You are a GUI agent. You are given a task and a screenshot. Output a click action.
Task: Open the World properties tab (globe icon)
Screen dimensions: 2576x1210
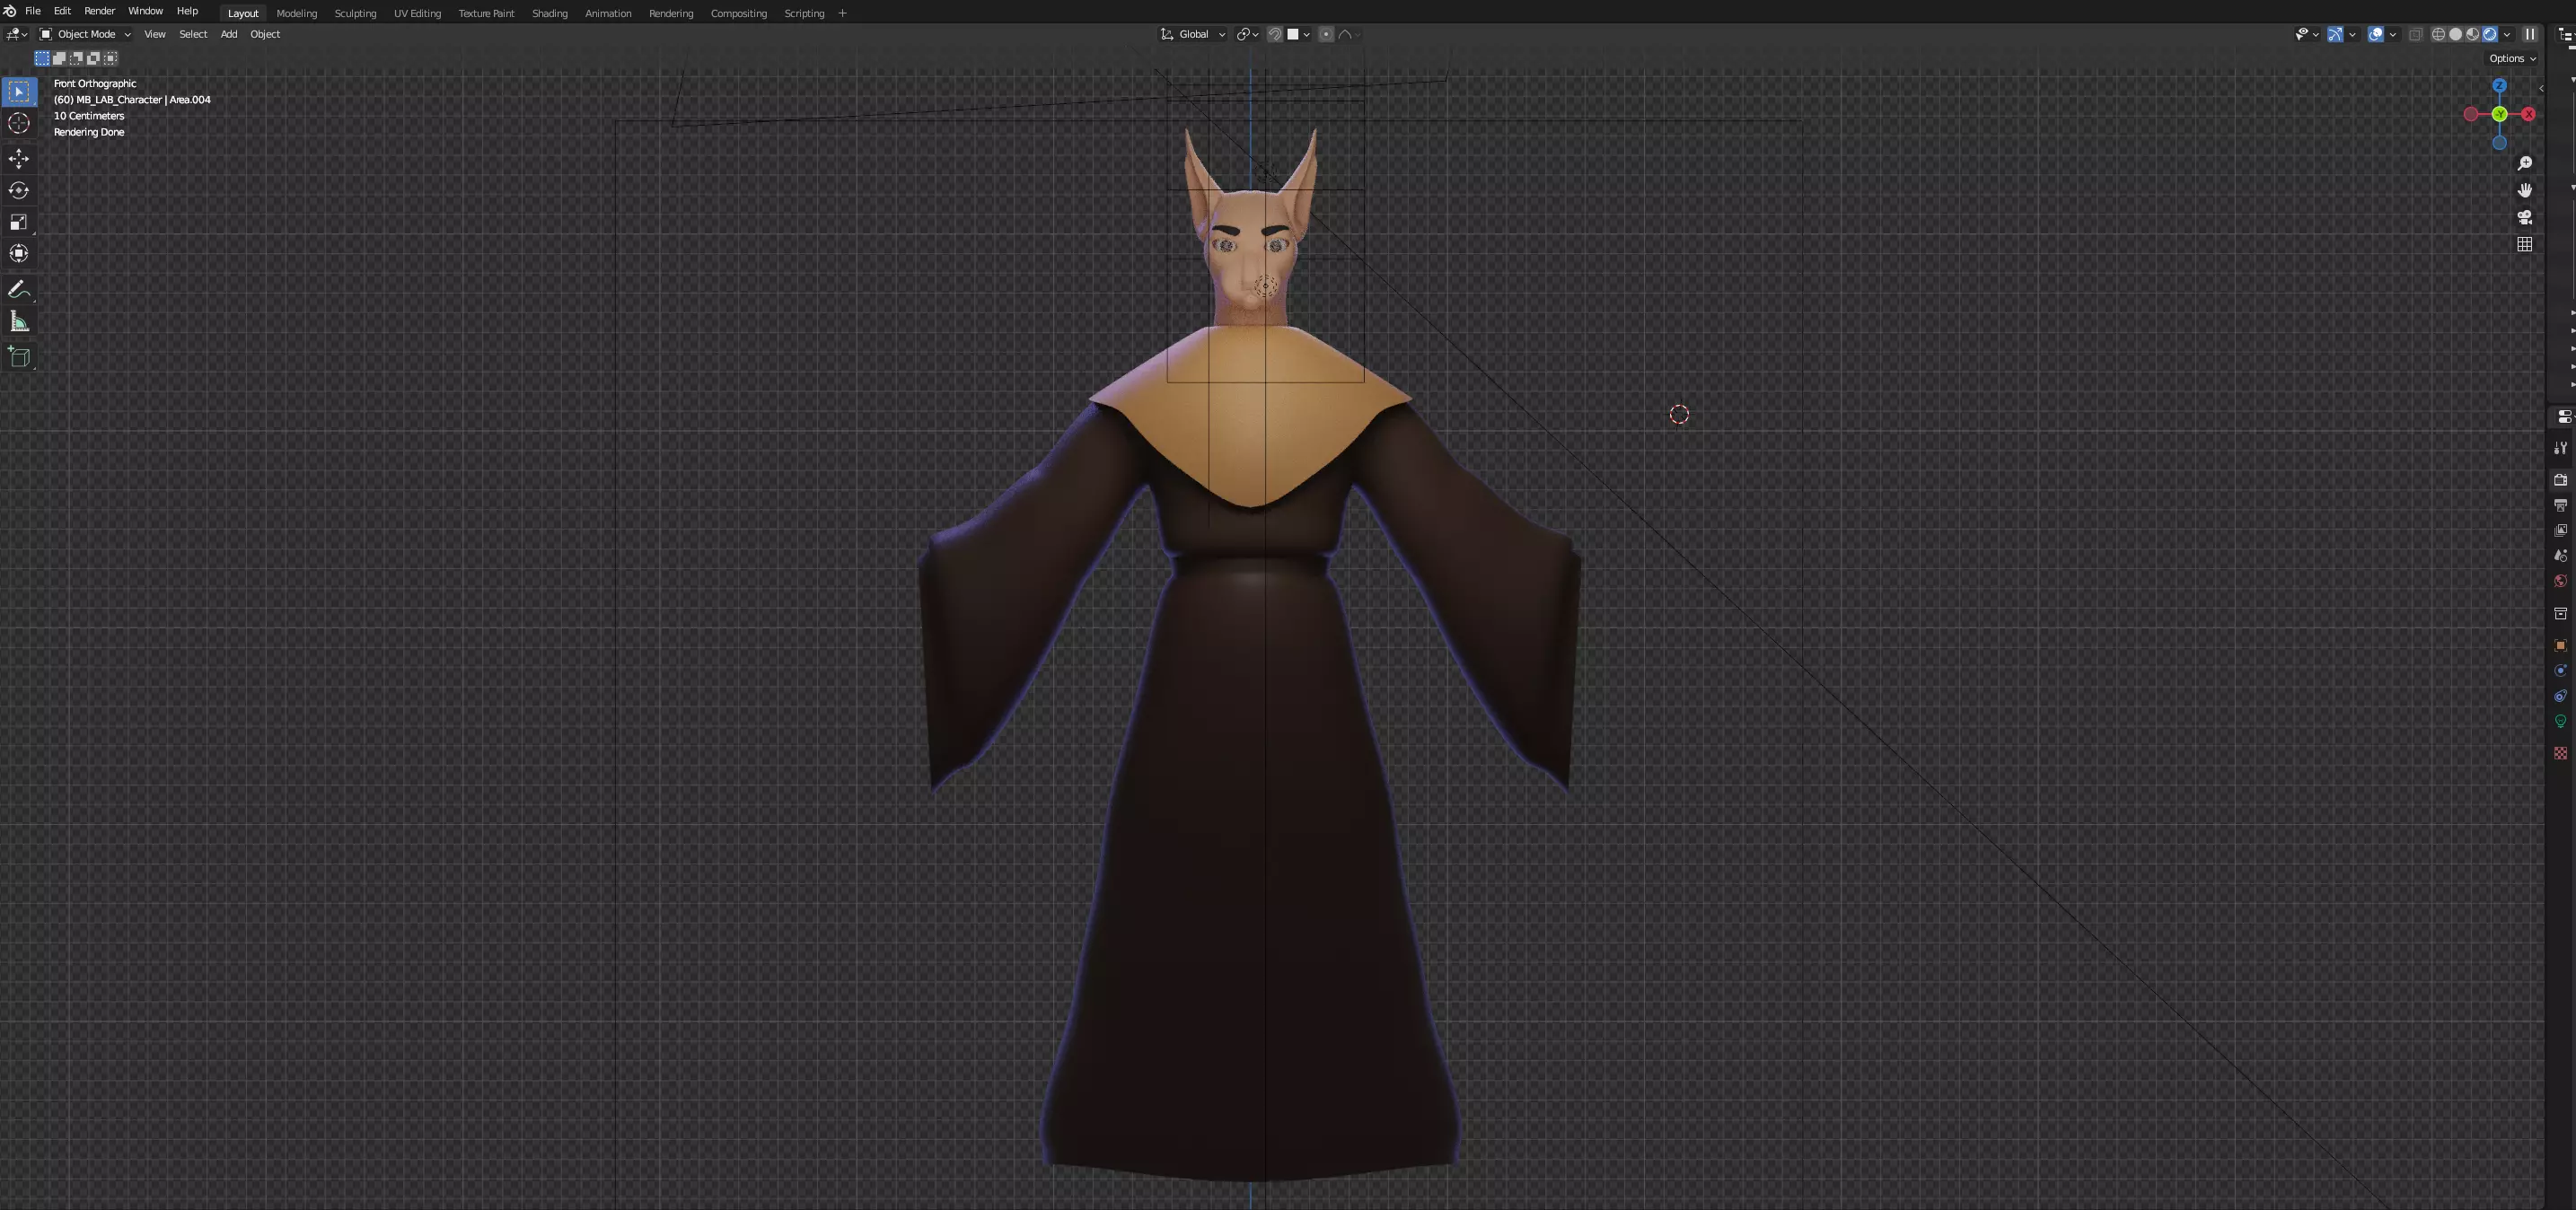tap(2560, 581)
